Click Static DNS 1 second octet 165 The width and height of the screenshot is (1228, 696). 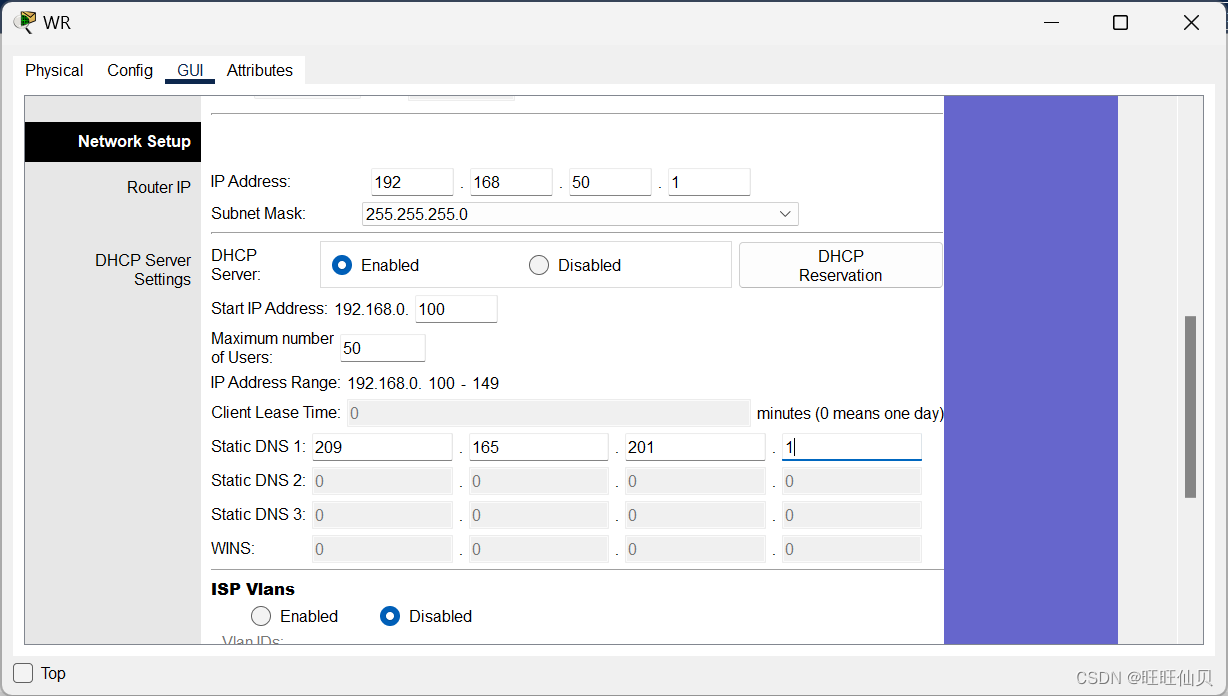click(x=539, y=447)
